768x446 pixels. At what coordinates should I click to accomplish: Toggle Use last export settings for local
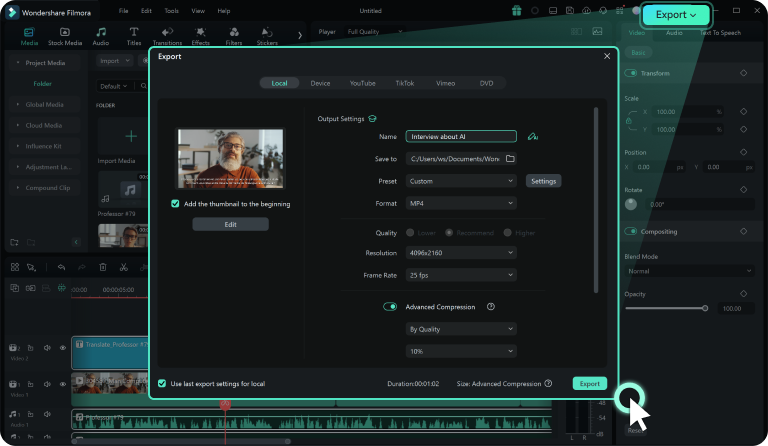(162, 383)
